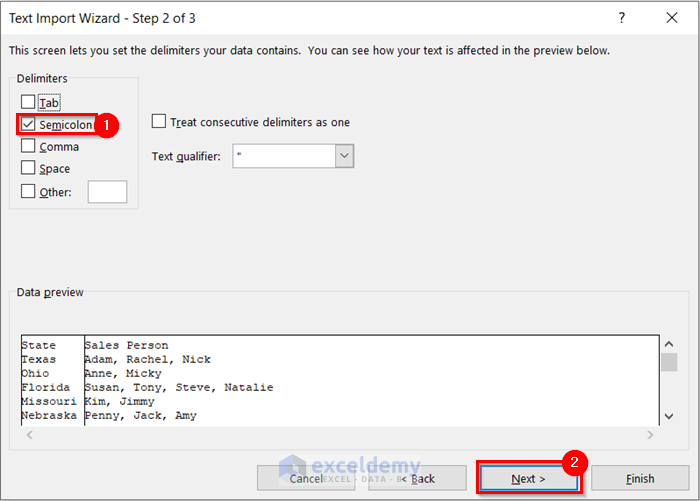Click the horizontal scroll left arrow
Viewport: 700px width, 501px height.
point(29,435)
